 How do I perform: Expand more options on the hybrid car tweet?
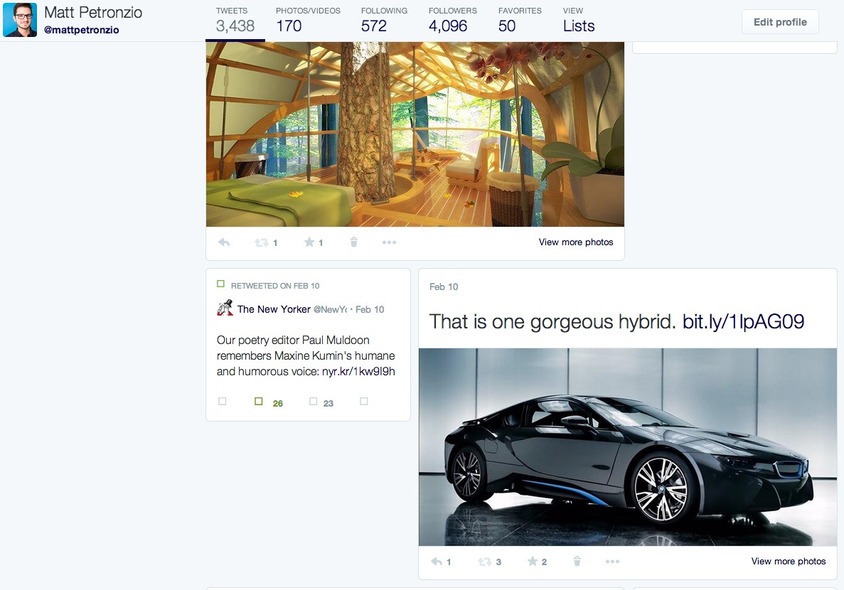(x=613, y=562)
